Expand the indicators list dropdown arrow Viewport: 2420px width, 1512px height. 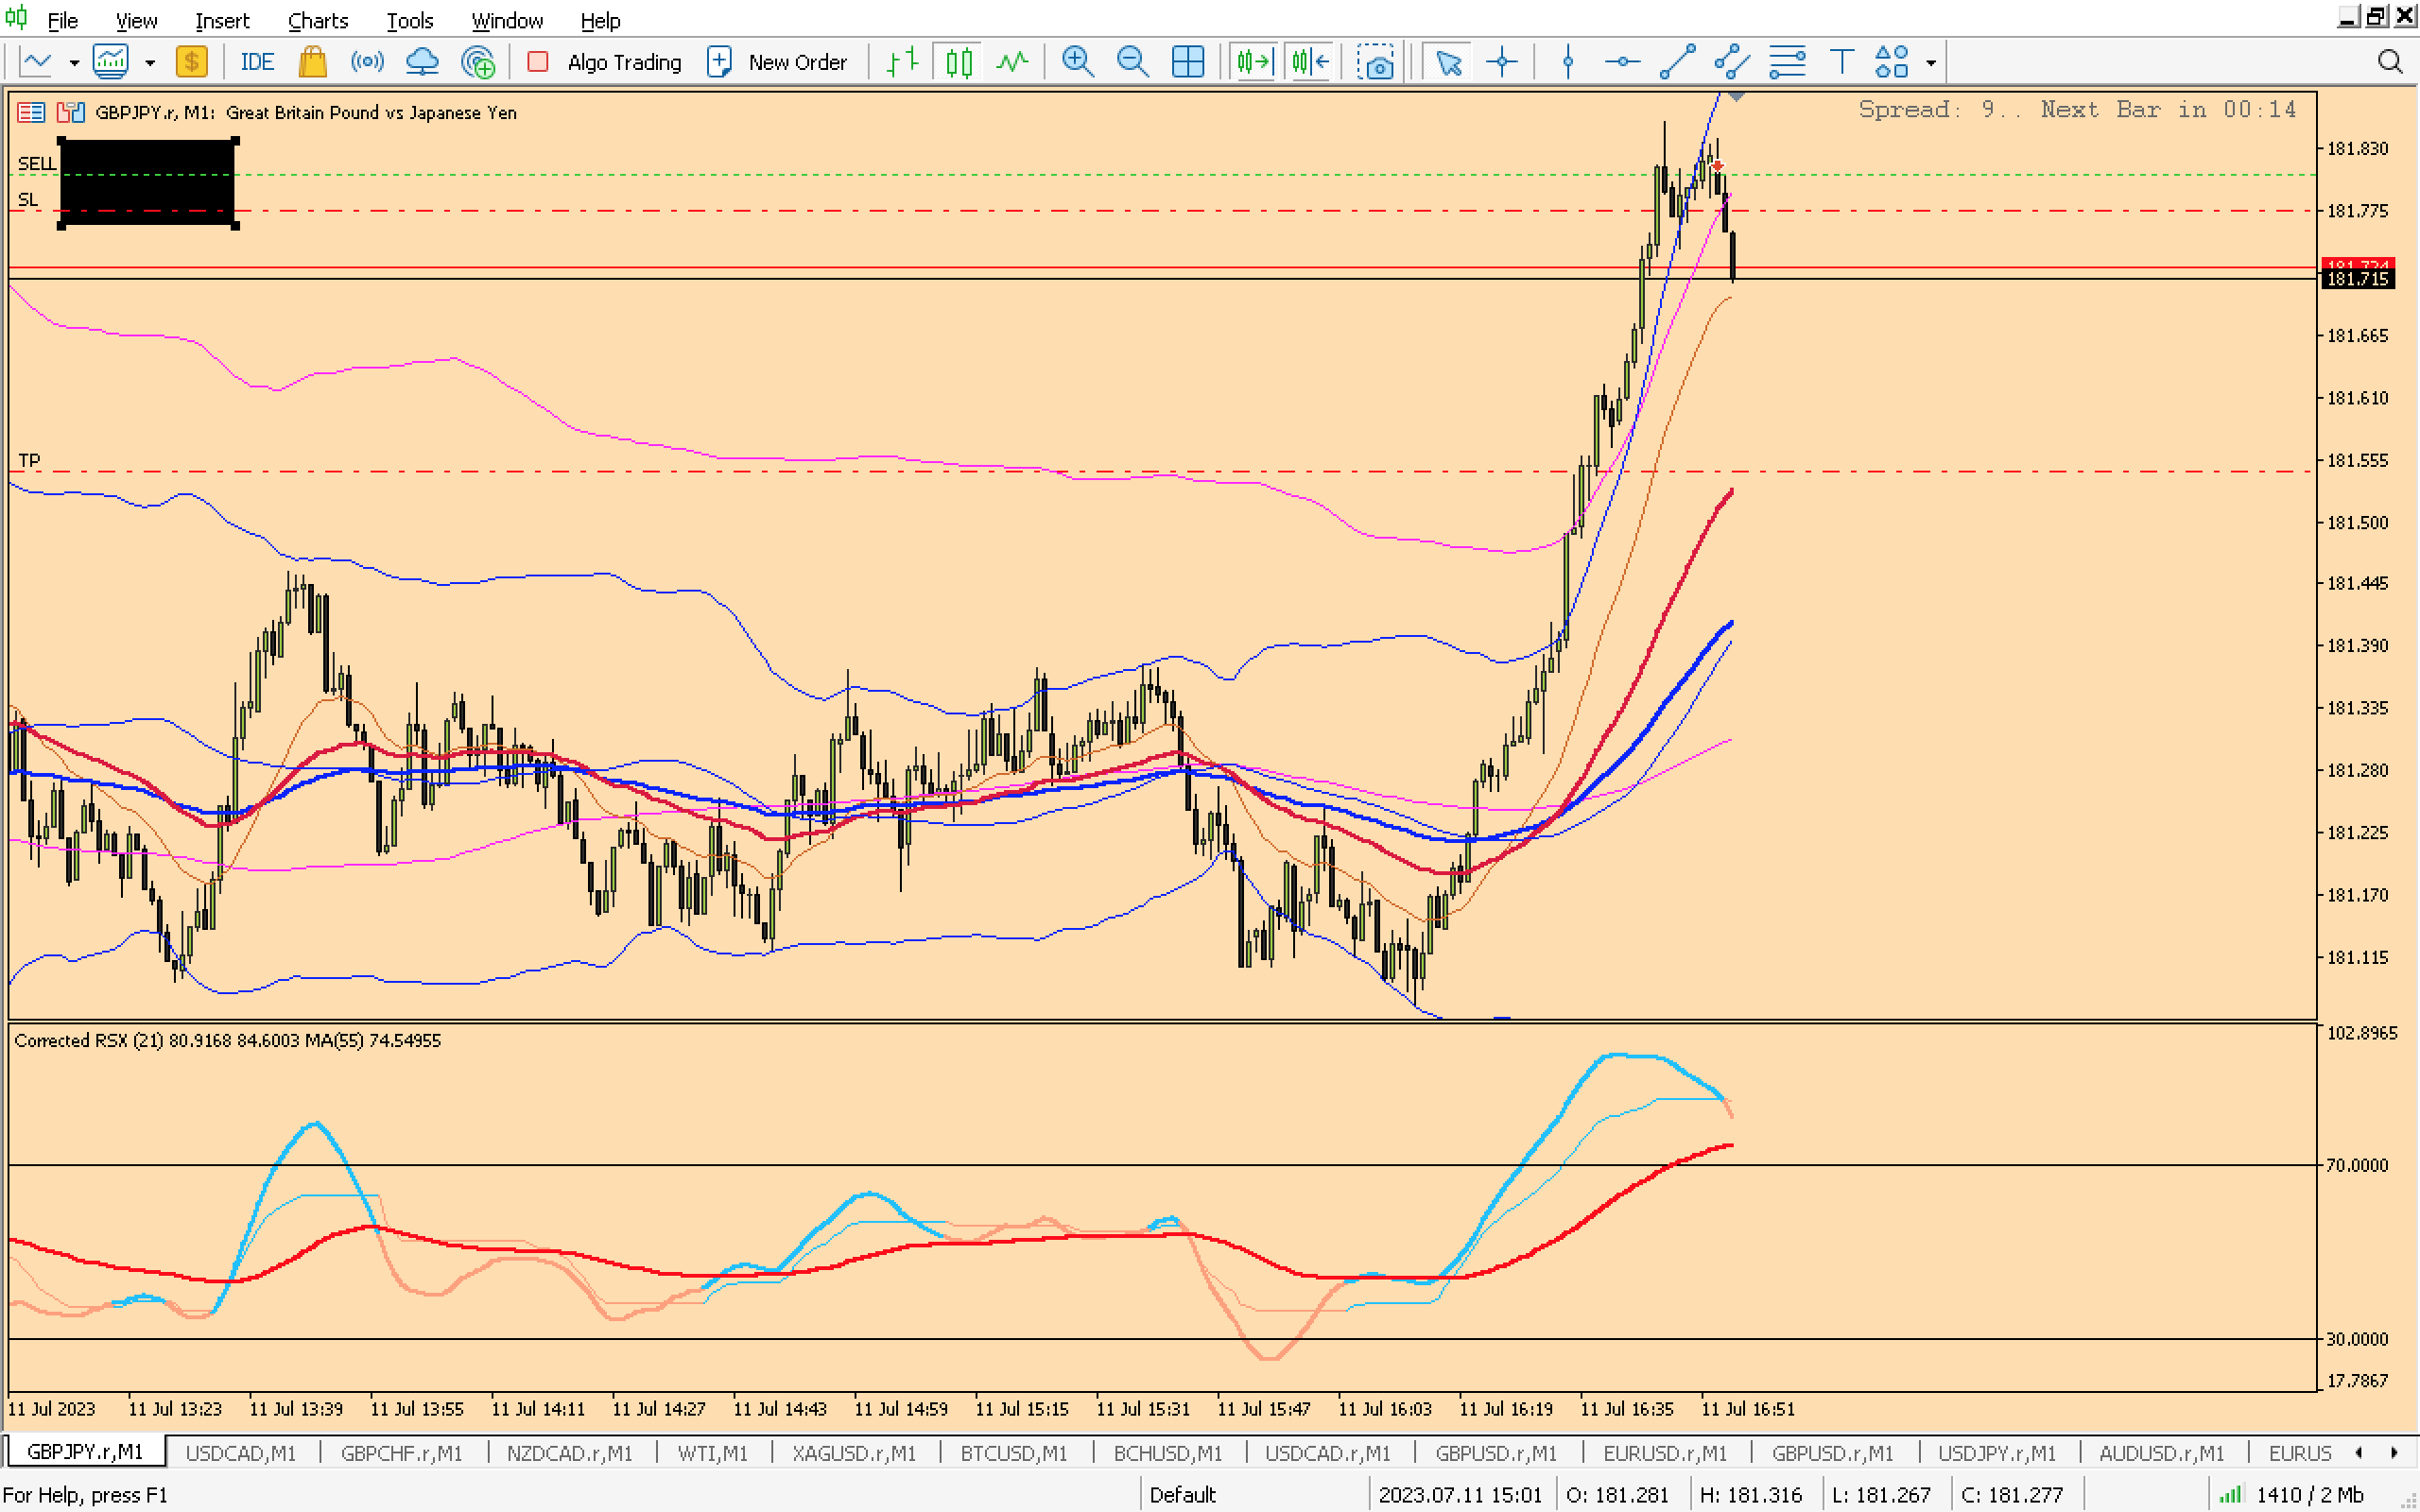pos(150,62)
